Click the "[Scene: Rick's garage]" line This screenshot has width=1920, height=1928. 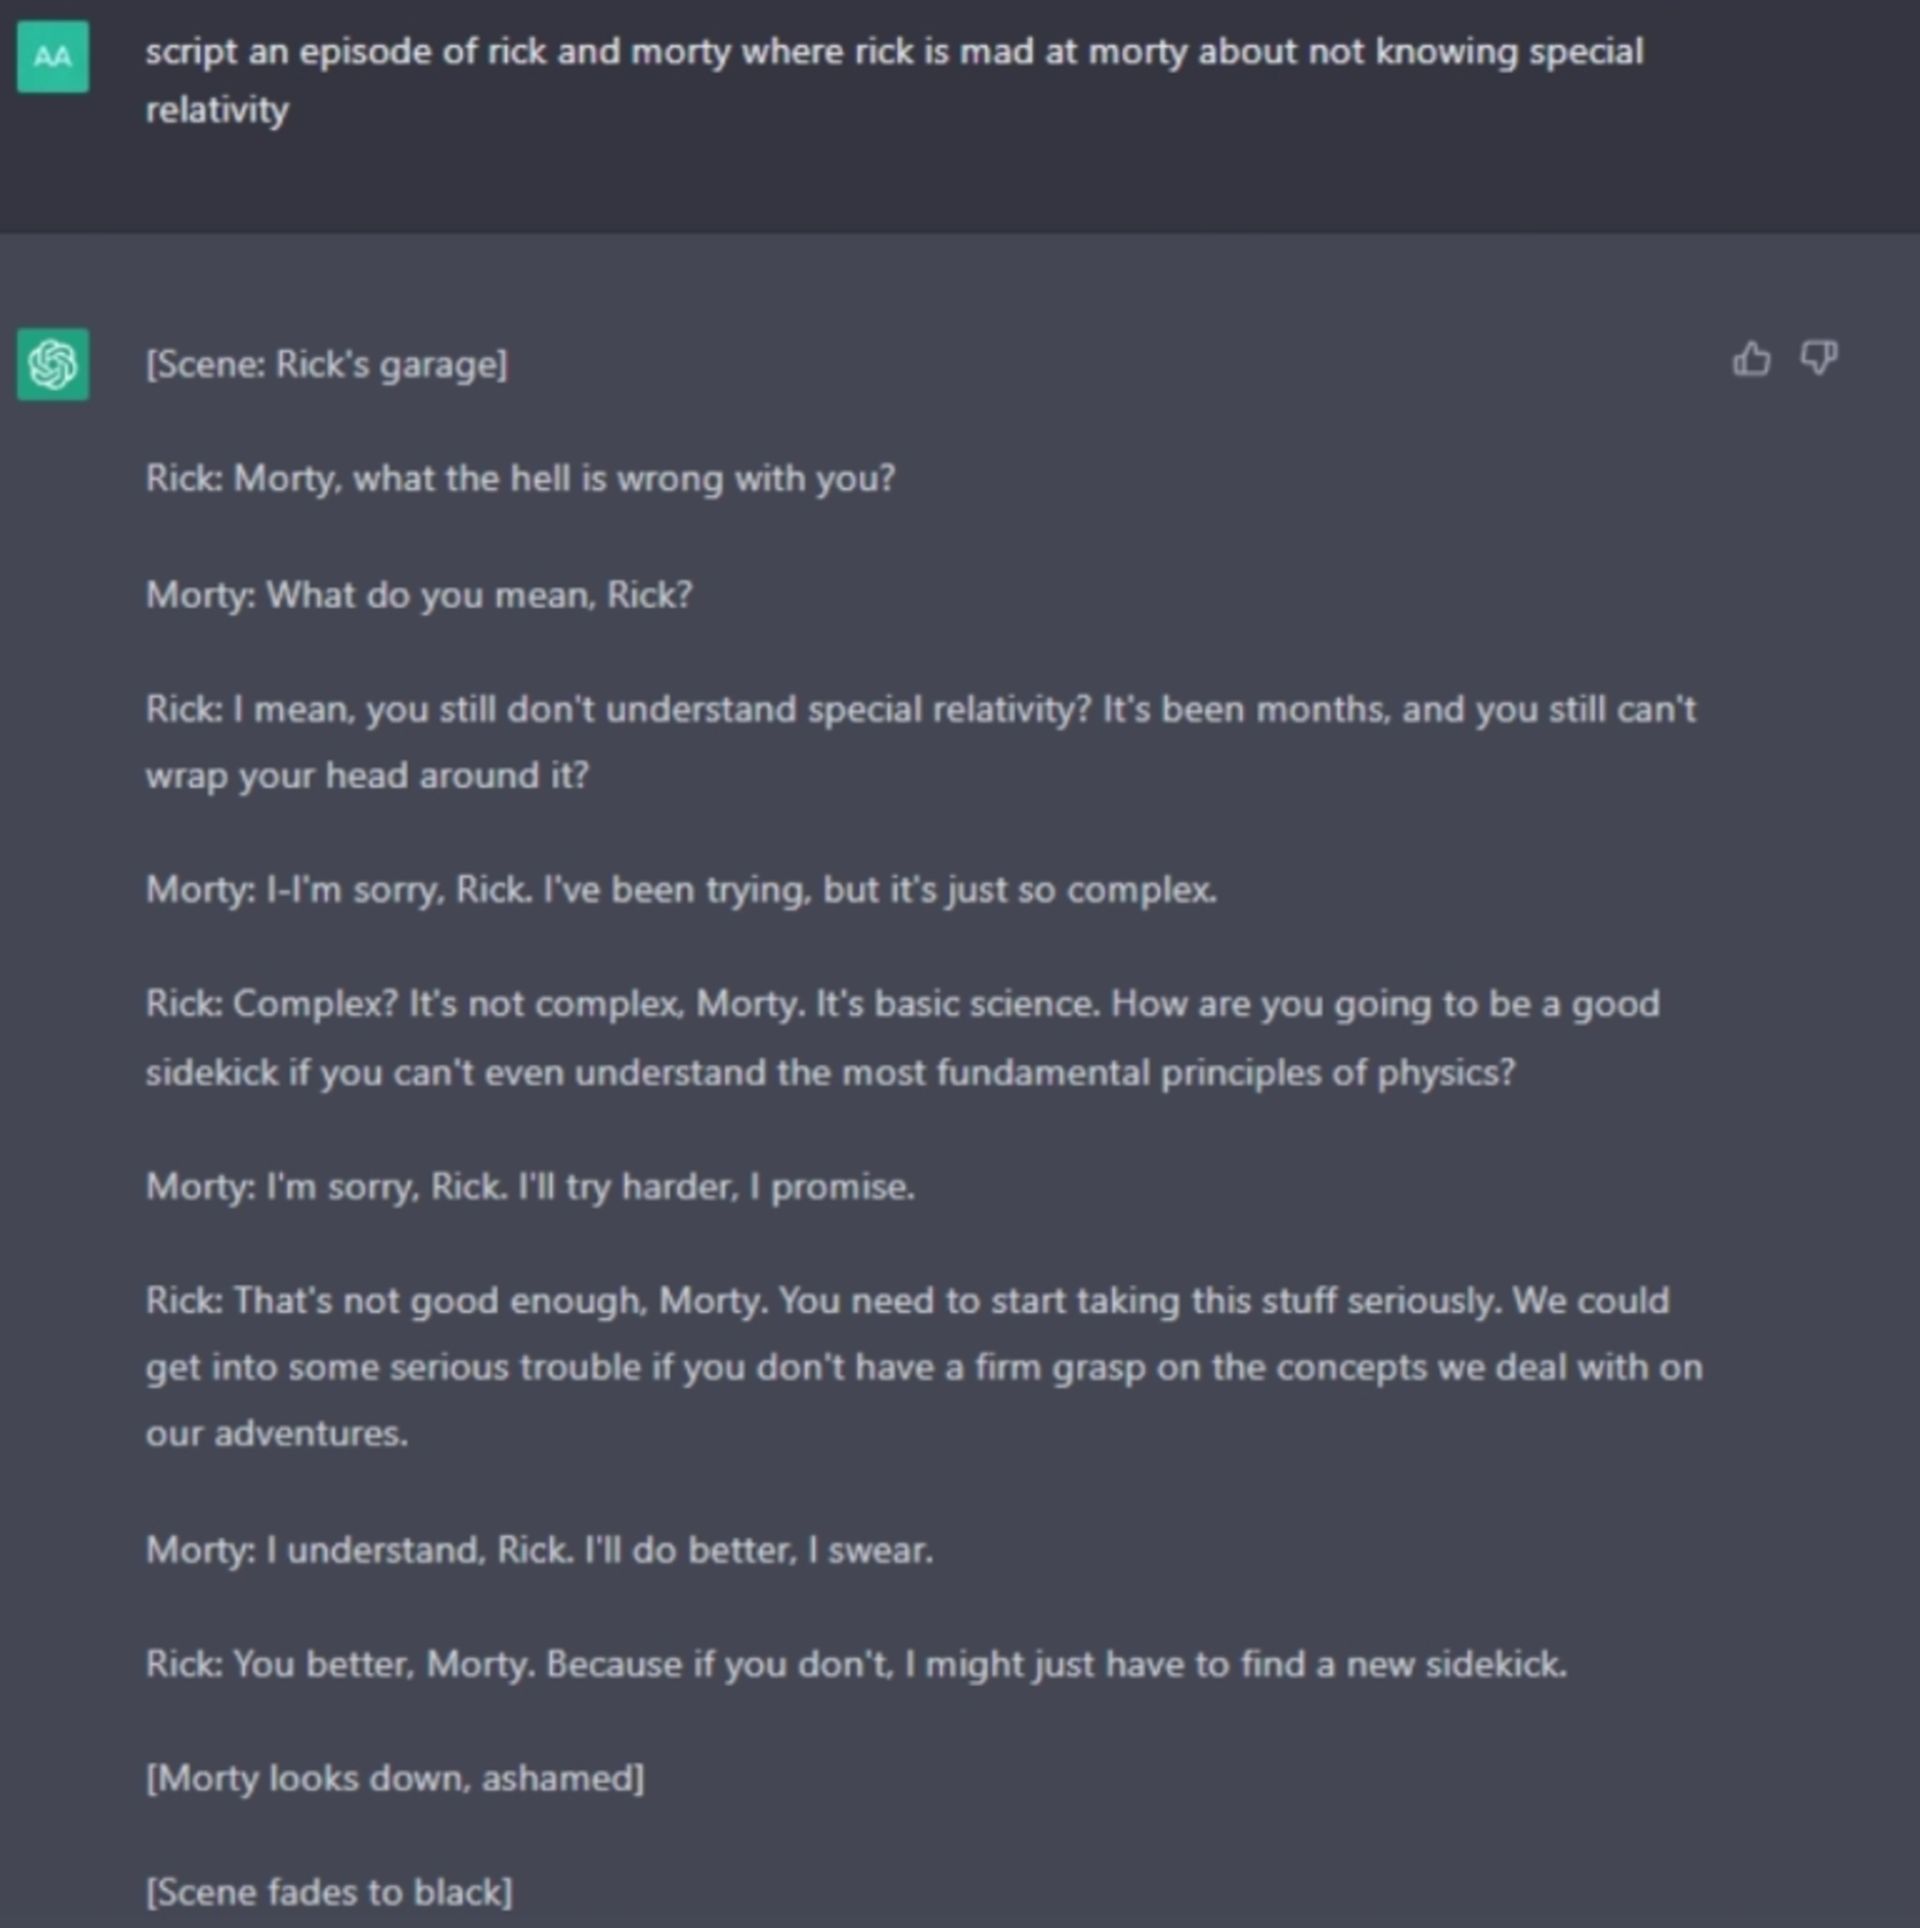pos(327,365)
